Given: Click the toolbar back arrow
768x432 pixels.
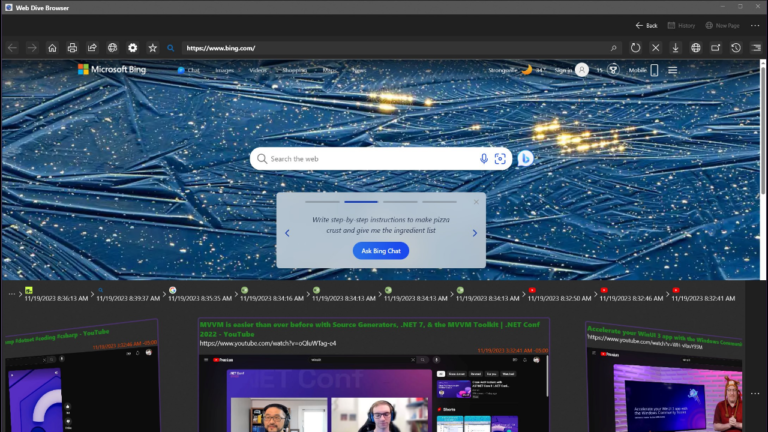Looking at the screenshot, I should pos(12,48).
